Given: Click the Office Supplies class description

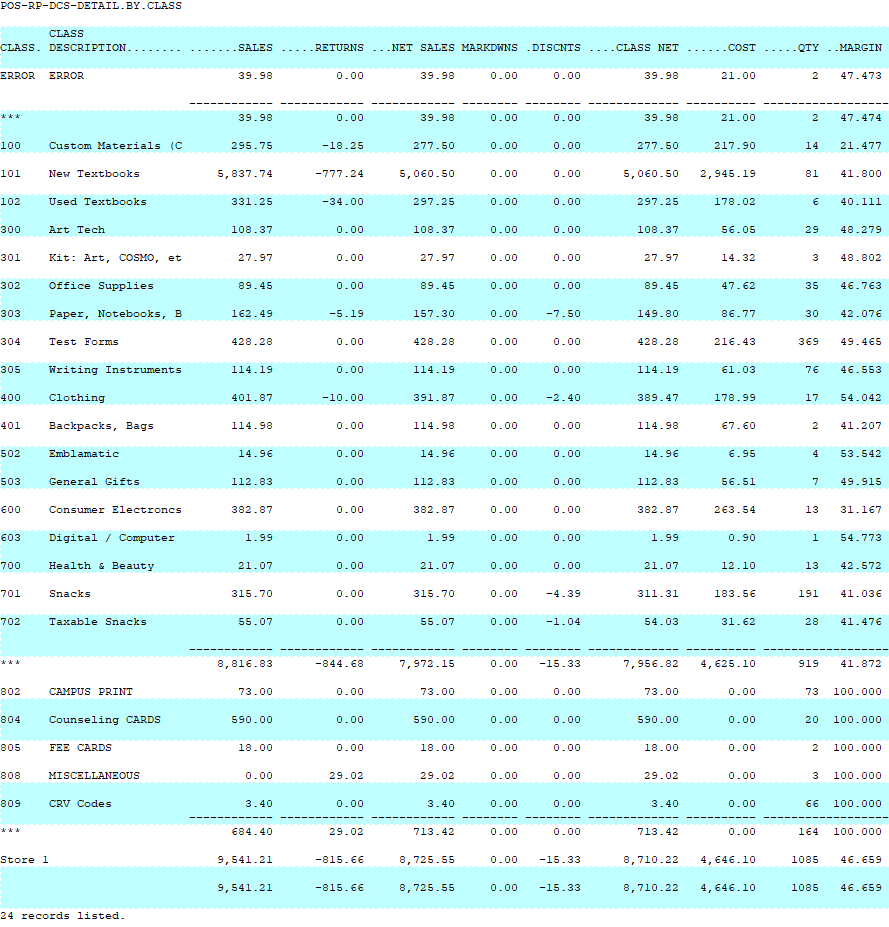Looking at the screenshot, I should [x=101, y=286].
